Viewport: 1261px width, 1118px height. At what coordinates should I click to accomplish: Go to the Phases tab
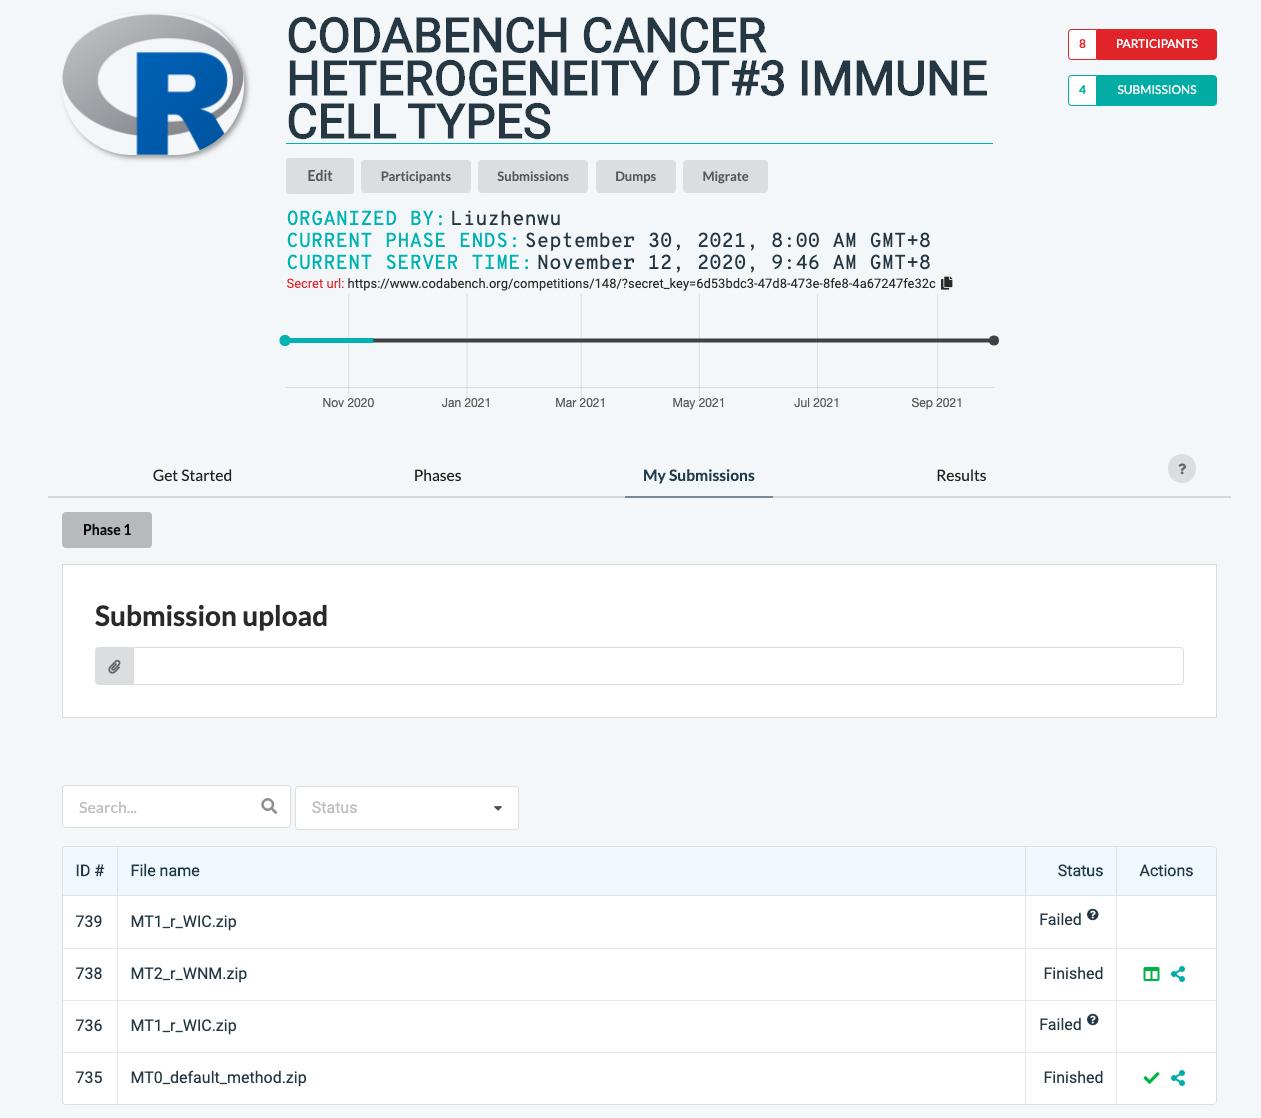437,476
